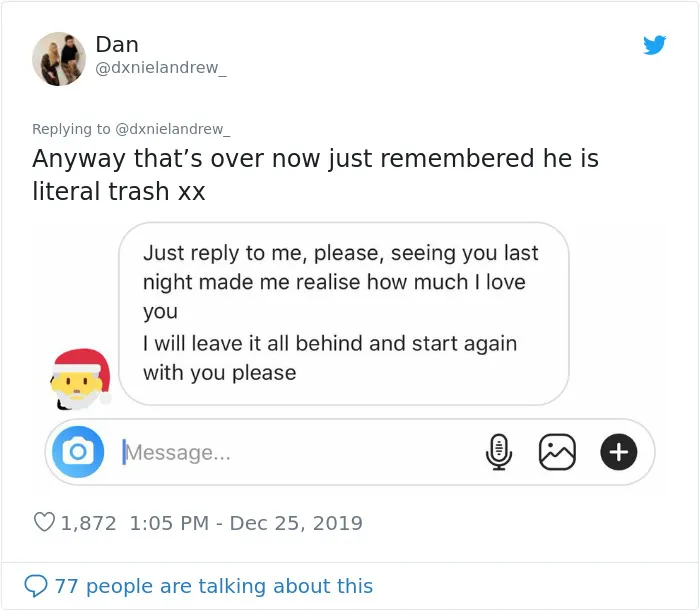Screen dimensions: 700x611
Task: Click the 1:05 PM - Dec 25, 2019 timestamp
Action: pyautogui.click(x=246, y=523)
